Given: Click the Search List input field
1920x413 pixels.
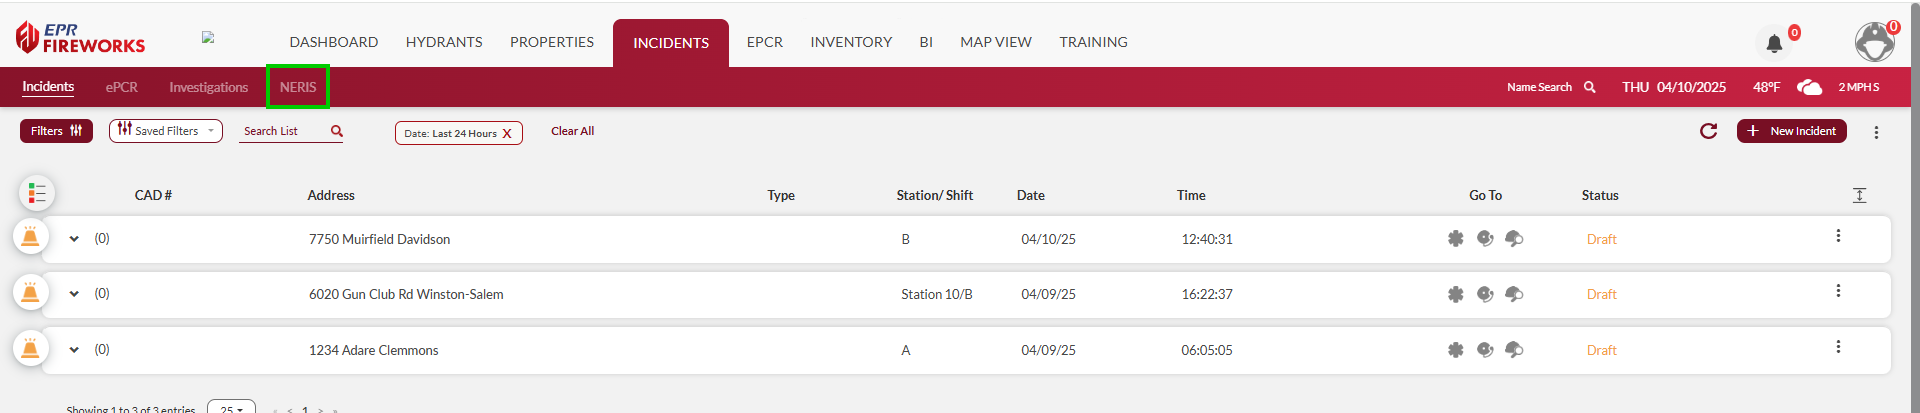Looking at the screenshot, I should (284, 131).
